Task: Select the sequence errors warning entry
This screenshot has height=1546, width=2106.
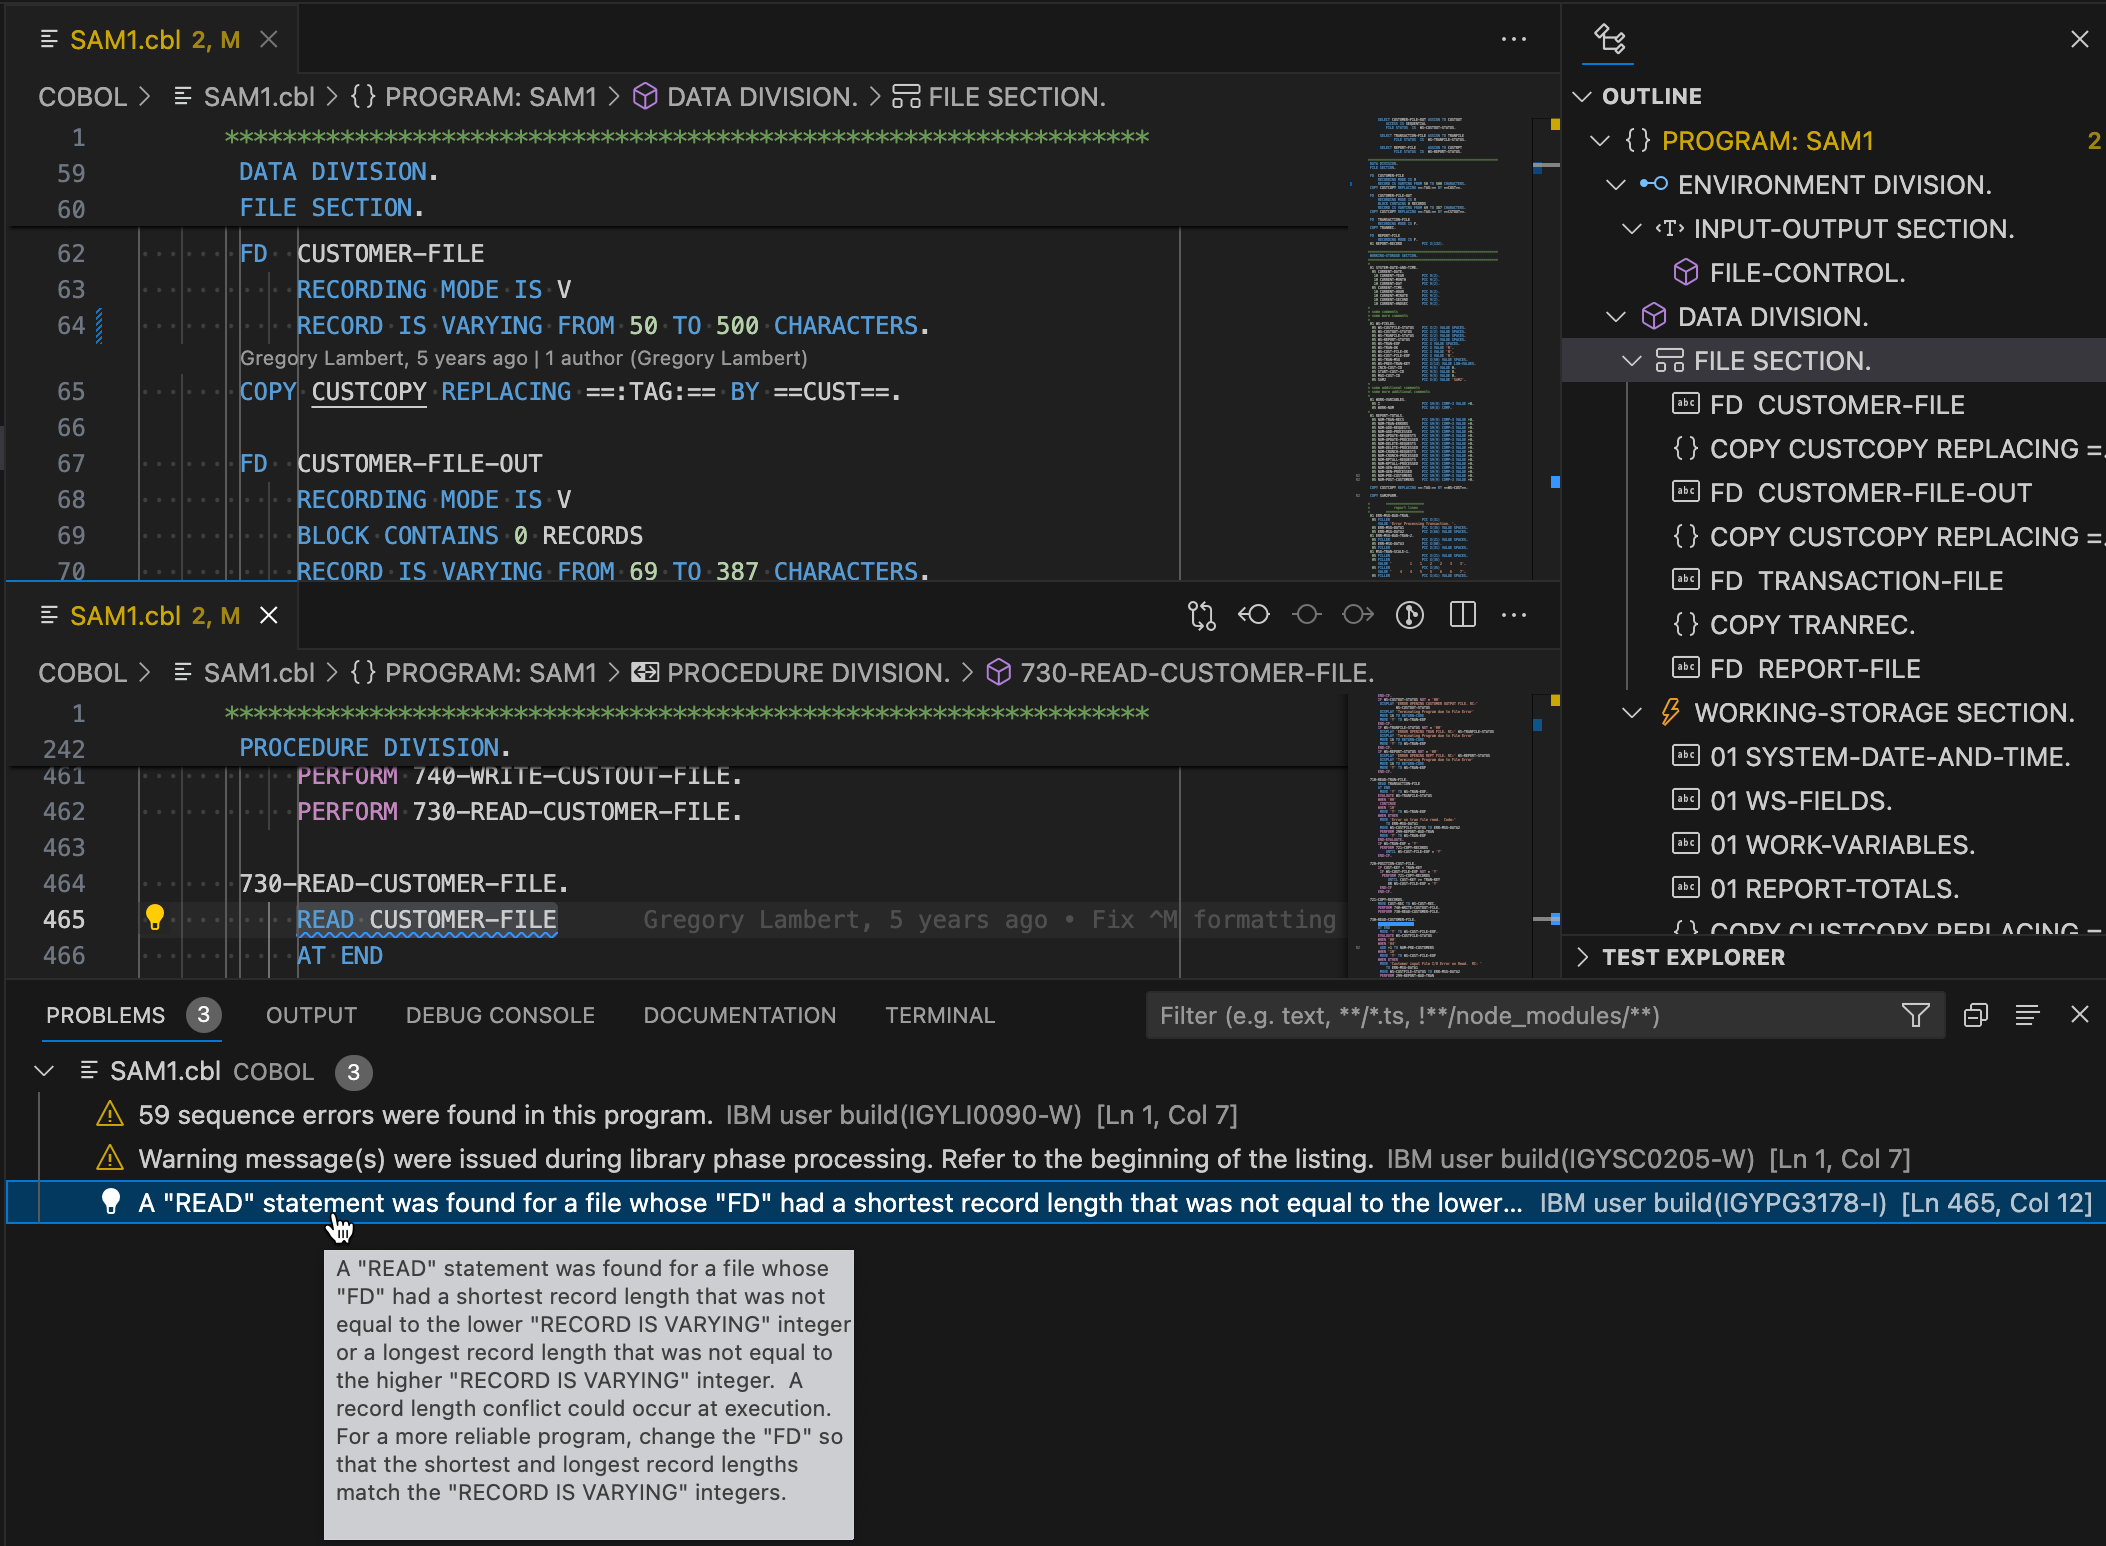Action: pos(1056,1115)
